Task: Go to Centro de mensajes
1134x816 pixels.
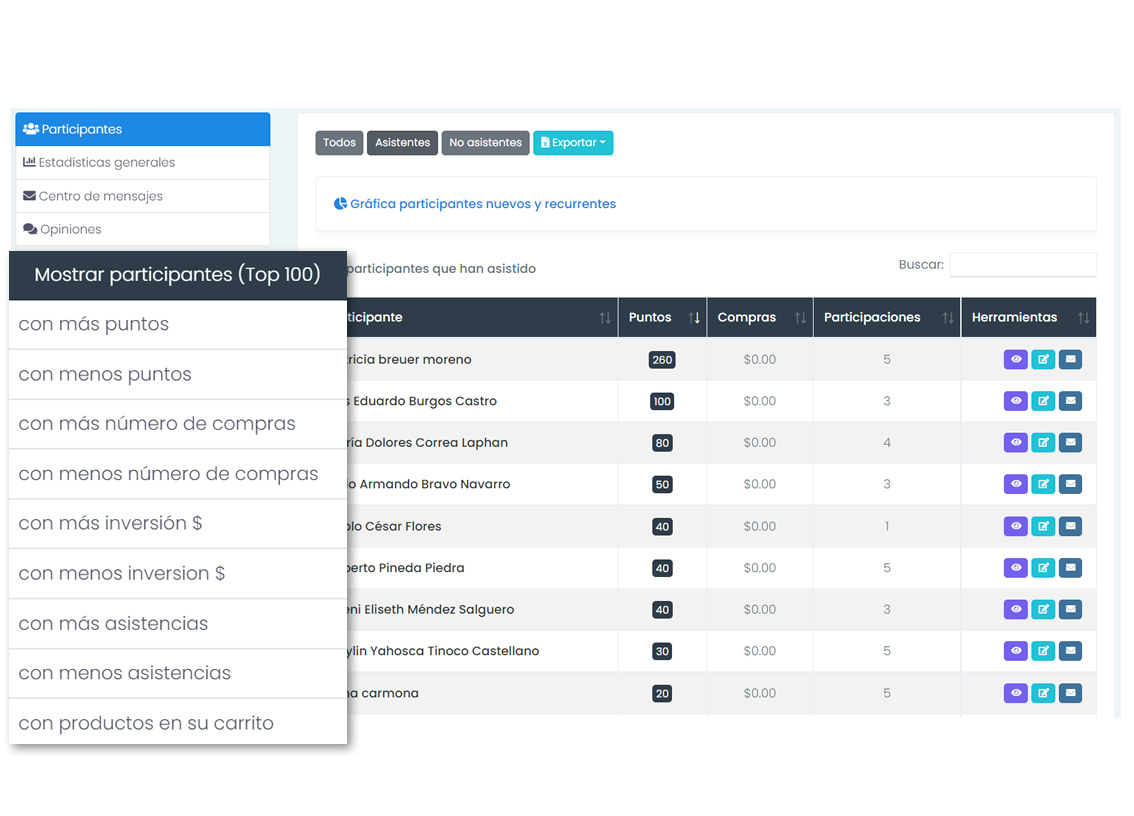Action: [x=100, y=196]
